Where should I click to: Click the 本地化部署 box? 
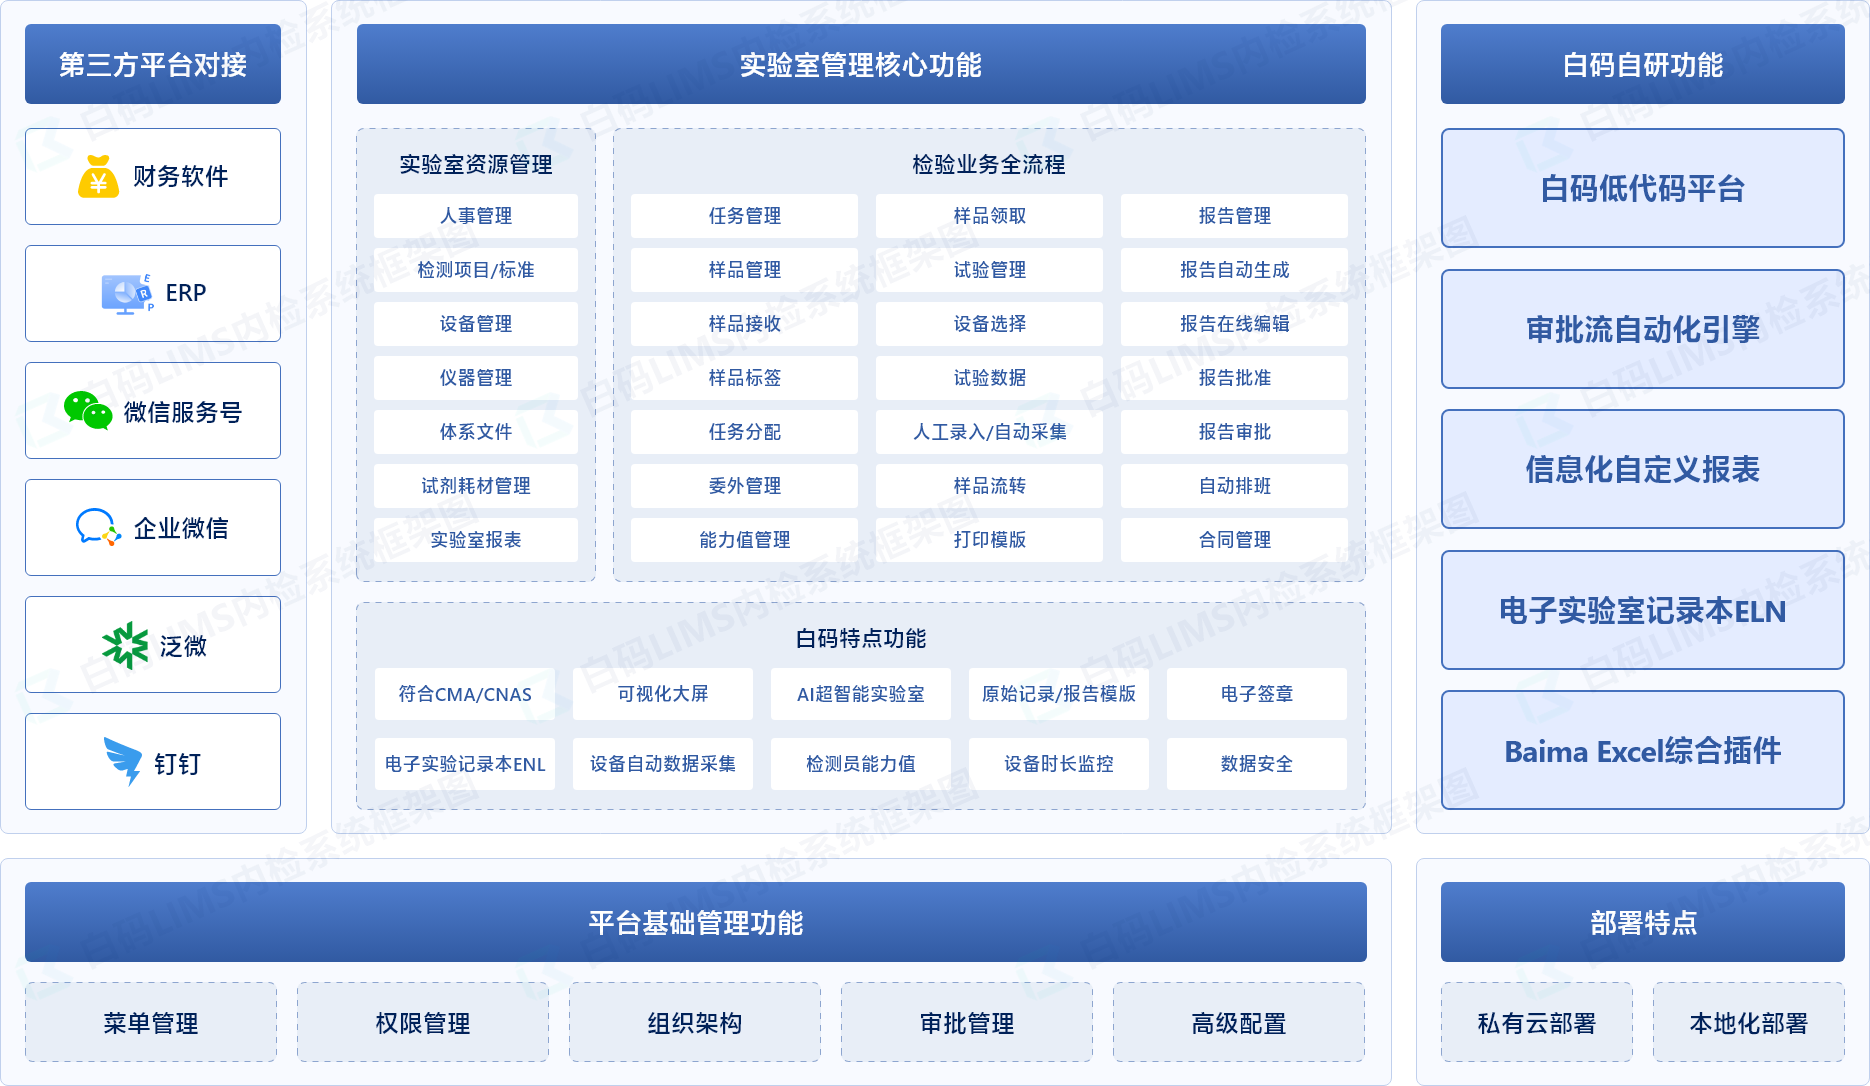tap(1749, 1022)
